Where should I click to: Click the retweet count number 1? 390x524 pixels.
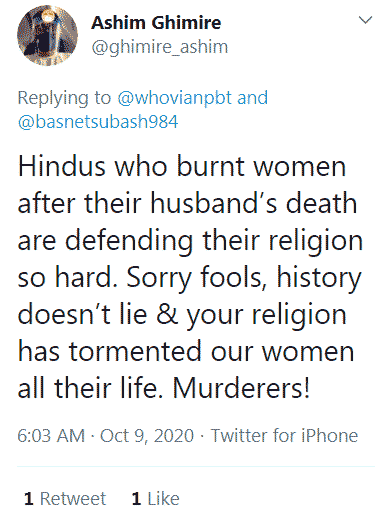(x=29, y=499)
